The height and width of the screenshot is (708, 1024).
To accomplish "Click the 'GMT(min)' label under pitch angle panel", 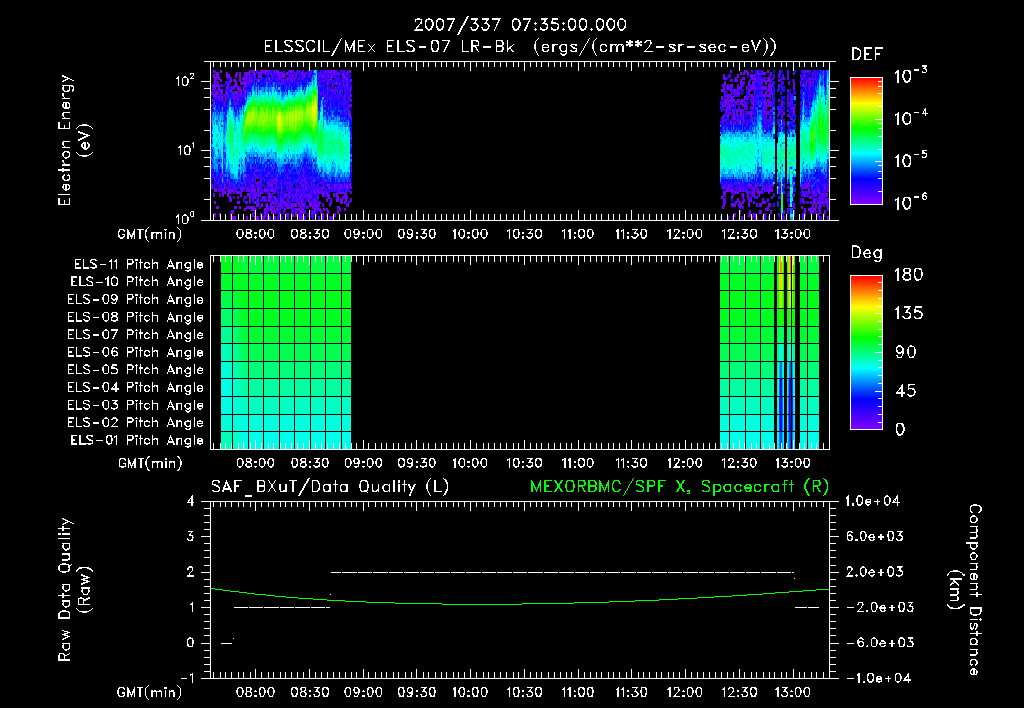I will click(x=150, y=464).
